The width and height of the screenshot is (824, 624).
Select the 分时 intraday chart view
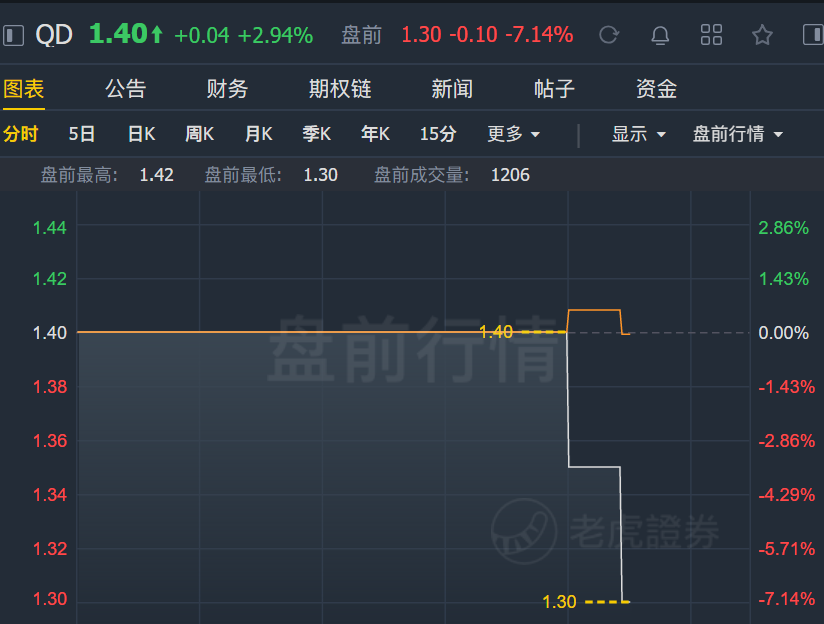pos(21,134)
